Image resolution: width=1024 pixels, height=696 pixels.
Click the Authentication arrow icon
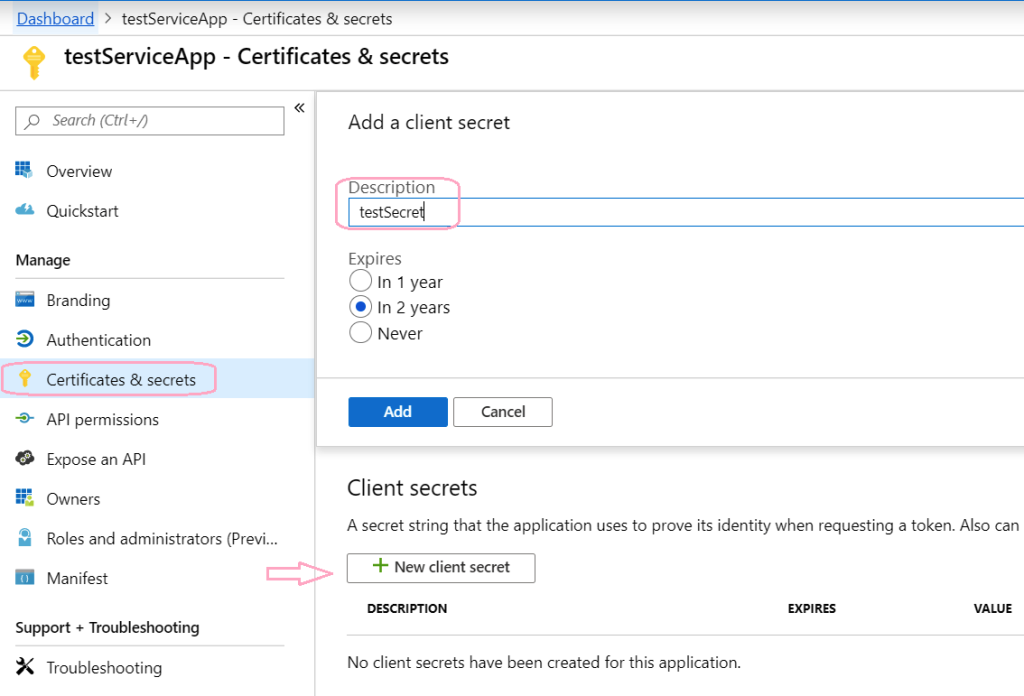click(x=25, y=339)
